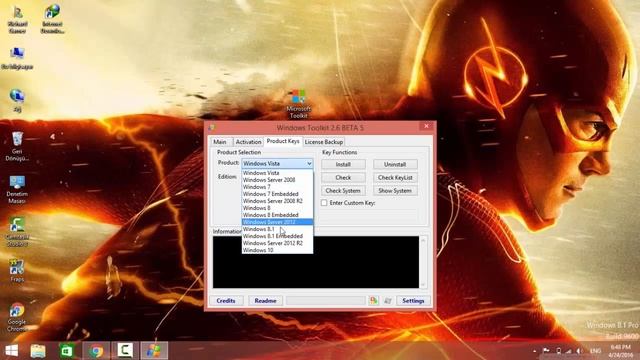Pick Windows 7 Embedded option
This screenshot has height=360, width=640.
(278, 194)
